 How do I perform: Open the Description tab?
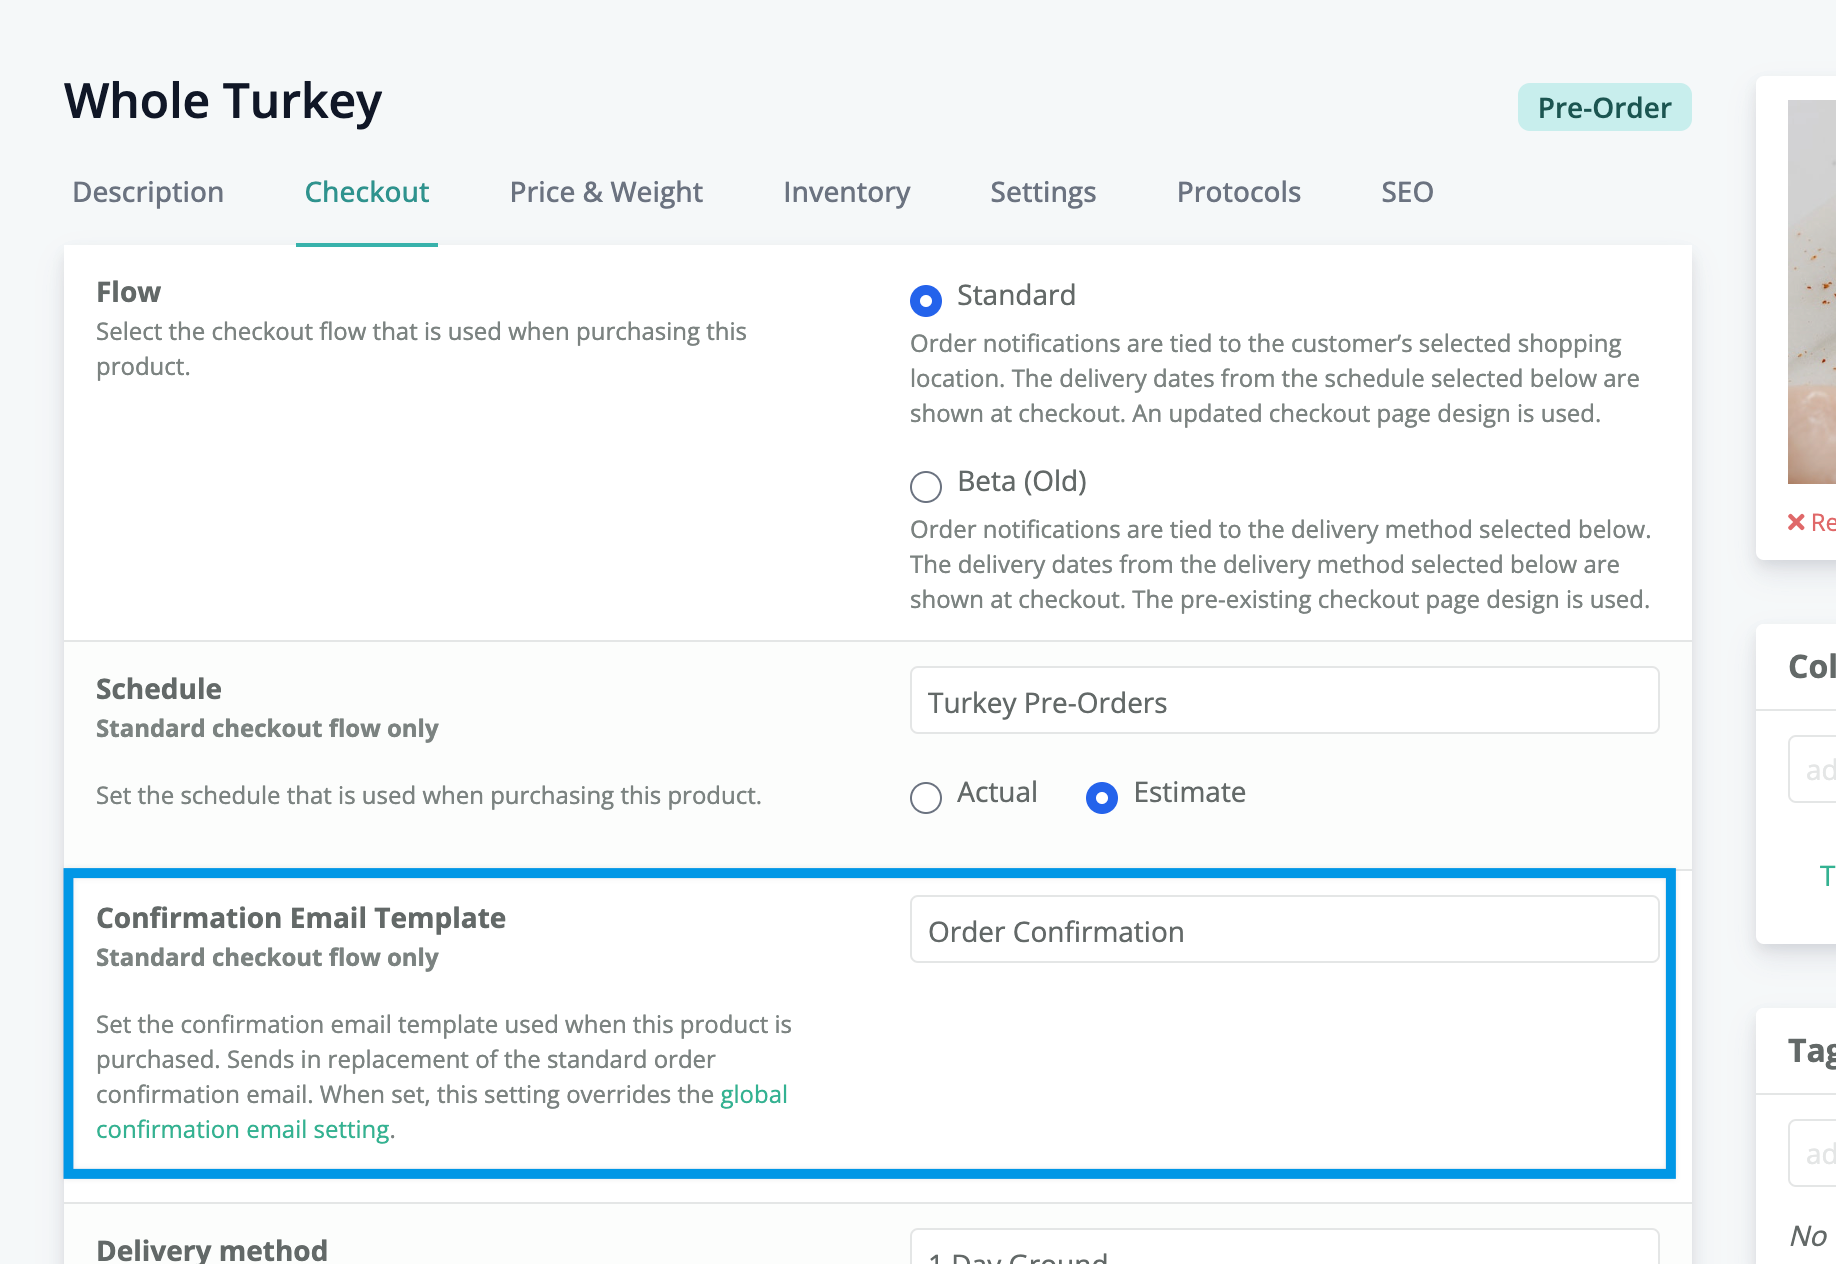coord(148,192)
